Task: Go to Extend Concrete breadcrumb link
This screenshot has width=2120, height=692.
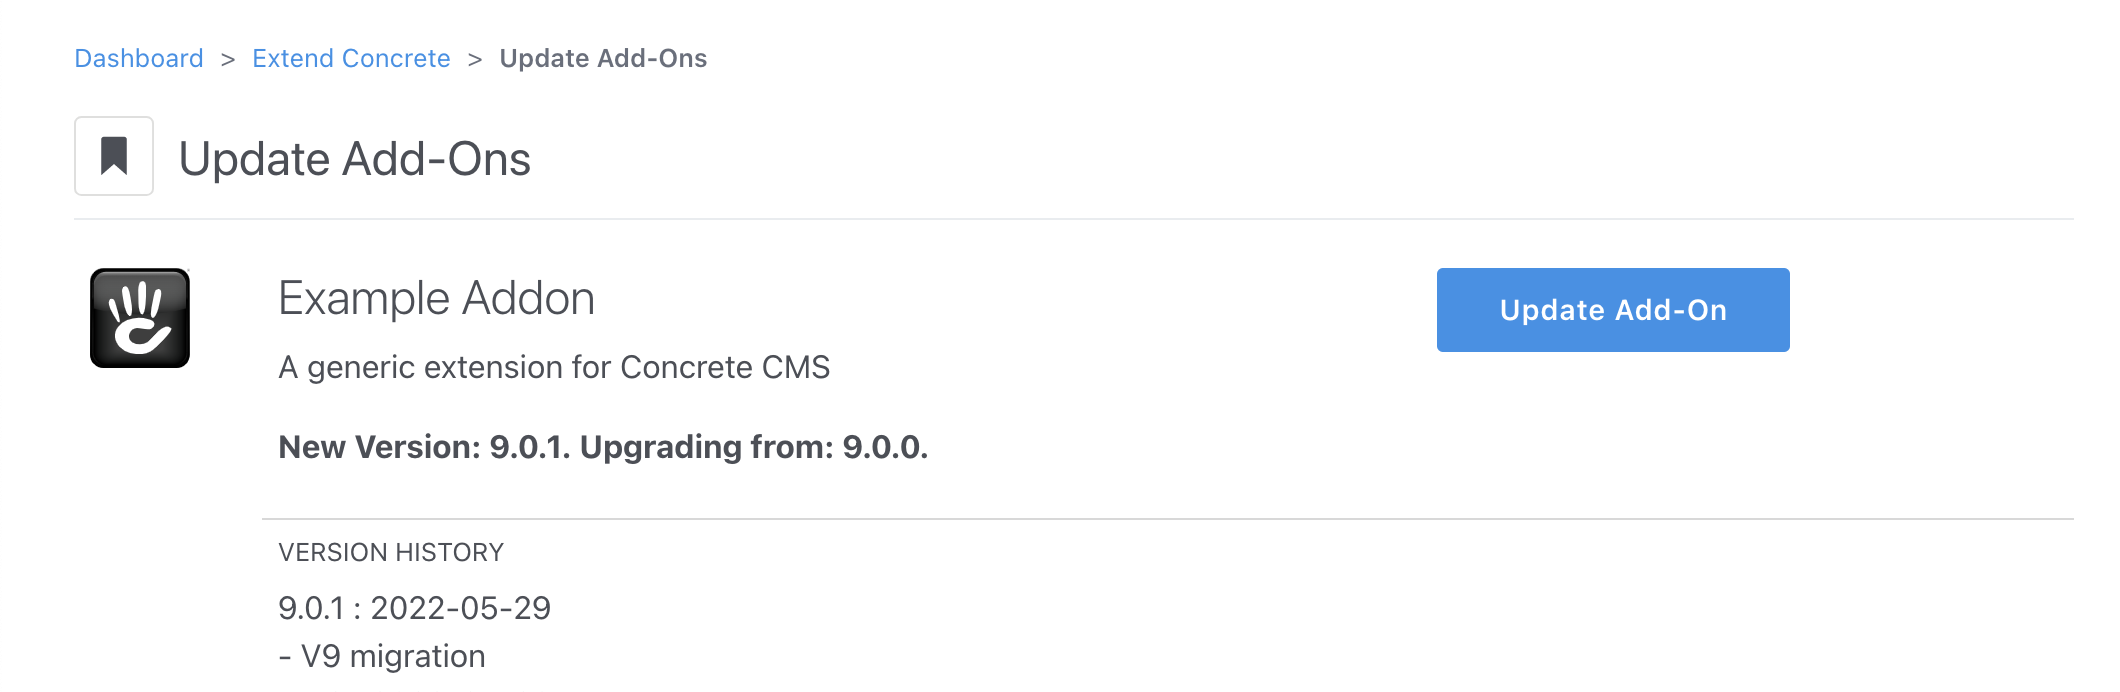Action: [x=351, y=58]
